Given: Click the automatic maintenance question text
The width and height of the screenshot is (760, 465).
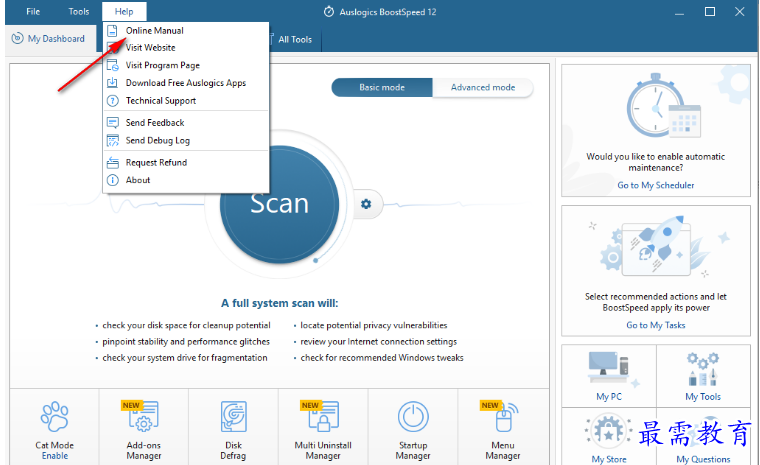Looking at the screenshot, I should (655, 162).
